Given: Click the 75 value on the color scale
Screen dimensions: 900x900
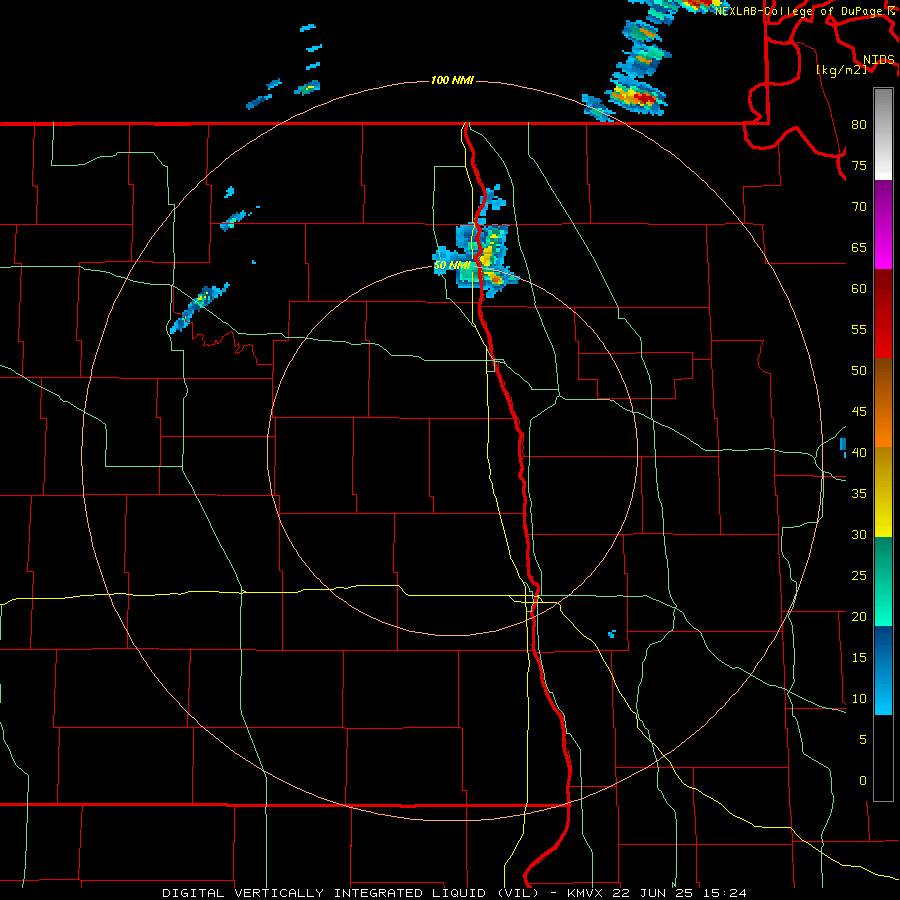Looking at the screenshot, I should [x=859, y=165].
